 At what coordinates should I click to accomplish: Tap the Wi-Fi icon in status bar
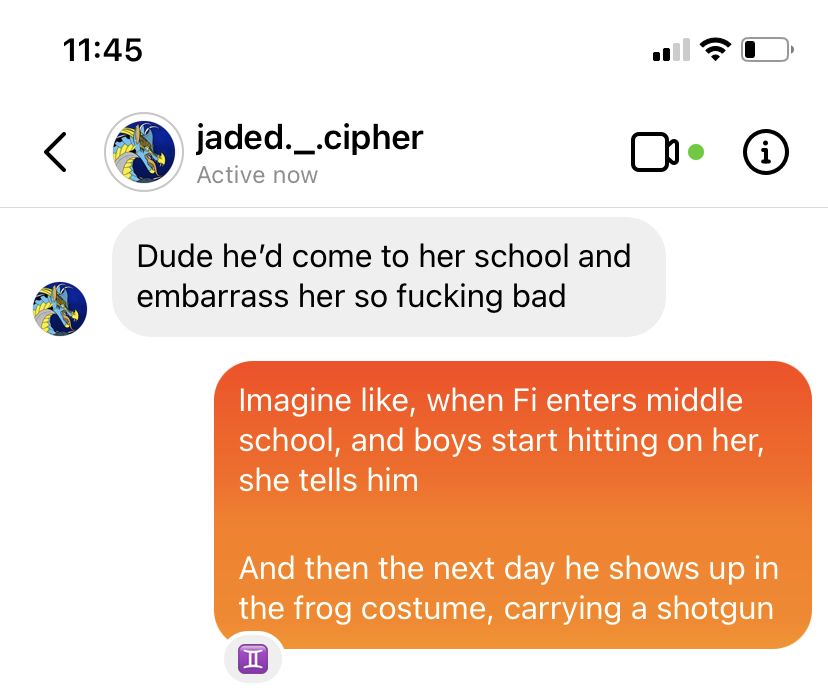[715, 50]
